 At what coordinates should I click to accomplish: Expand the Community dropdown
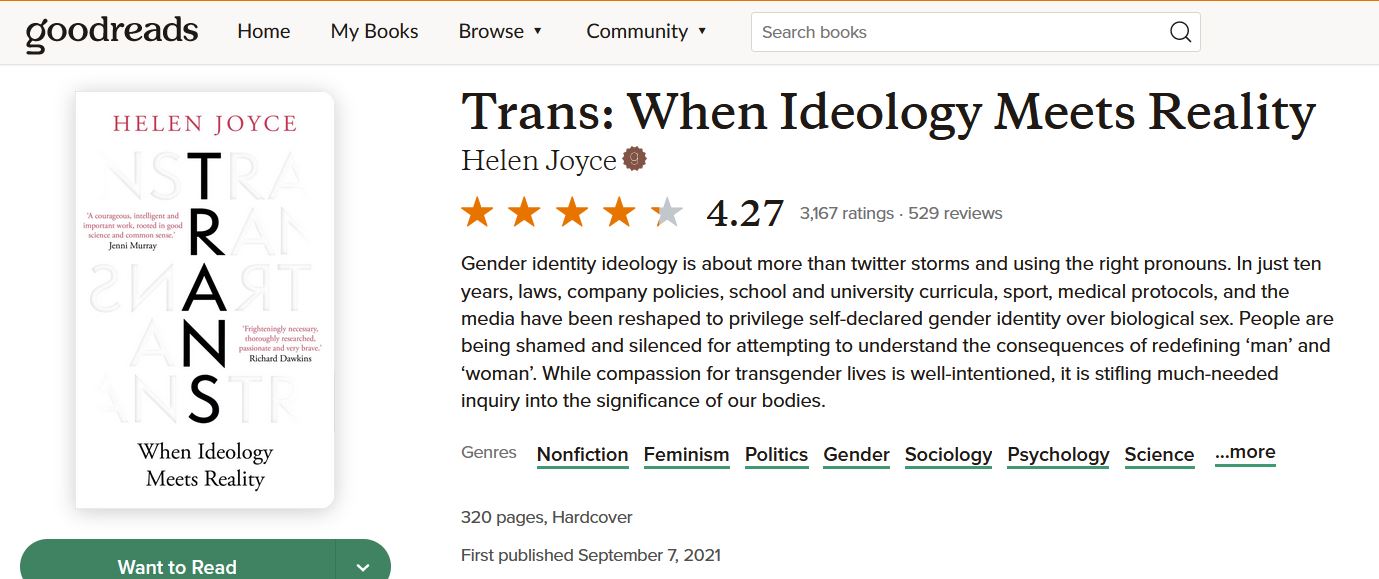[646, 31]
